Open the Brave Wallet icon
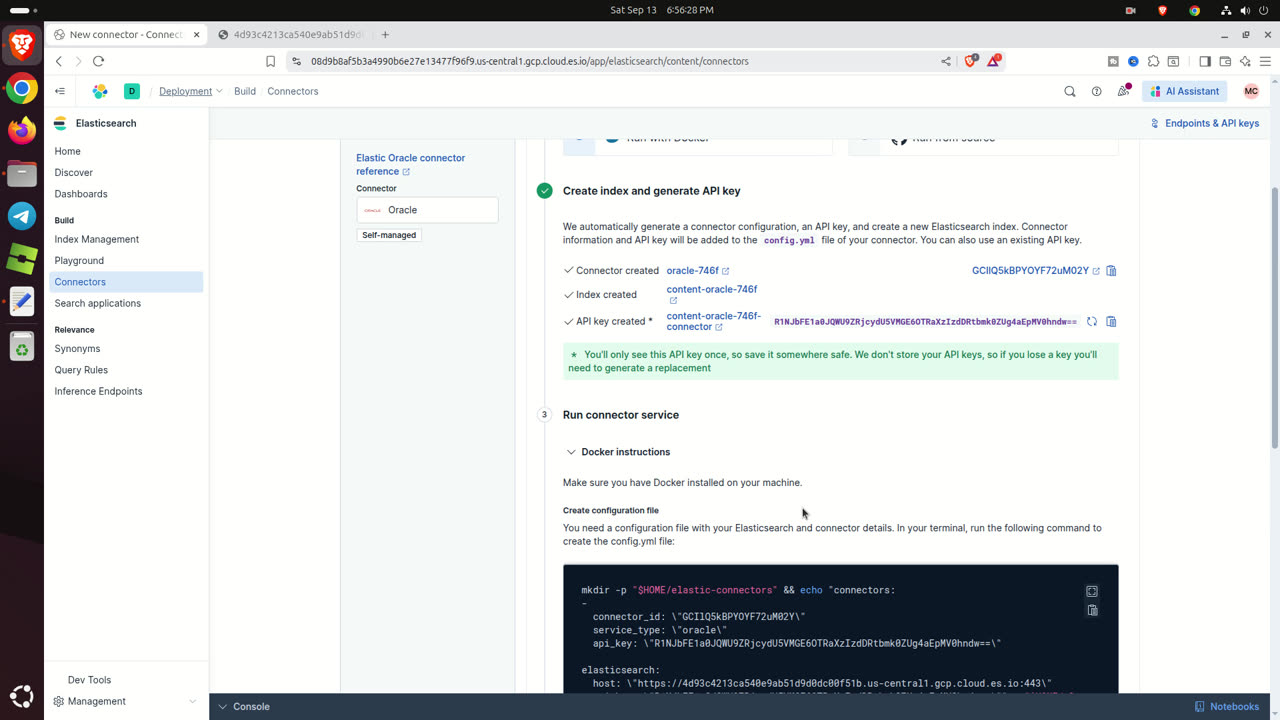This screenshot has width=1280, height=720. [x=1225, y=61]
